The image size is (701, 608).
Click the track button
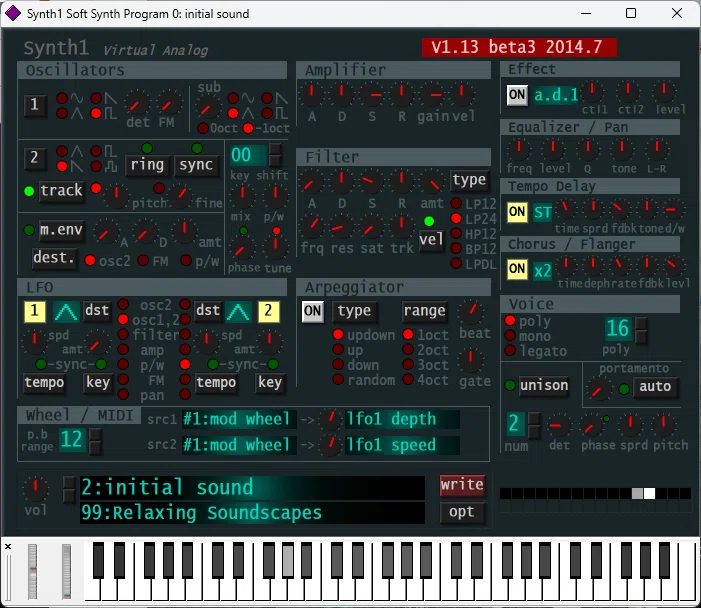[61, 191]
